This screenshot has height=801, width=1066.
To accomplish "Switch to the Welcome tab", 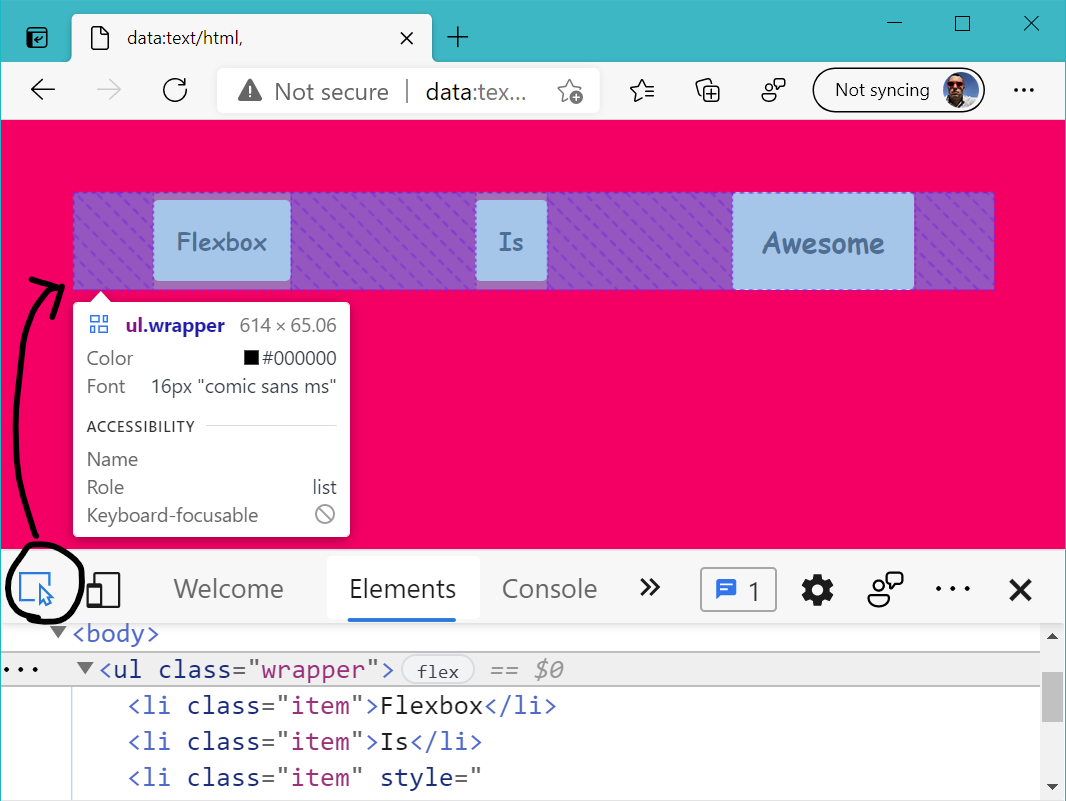I will coord(228,590).
